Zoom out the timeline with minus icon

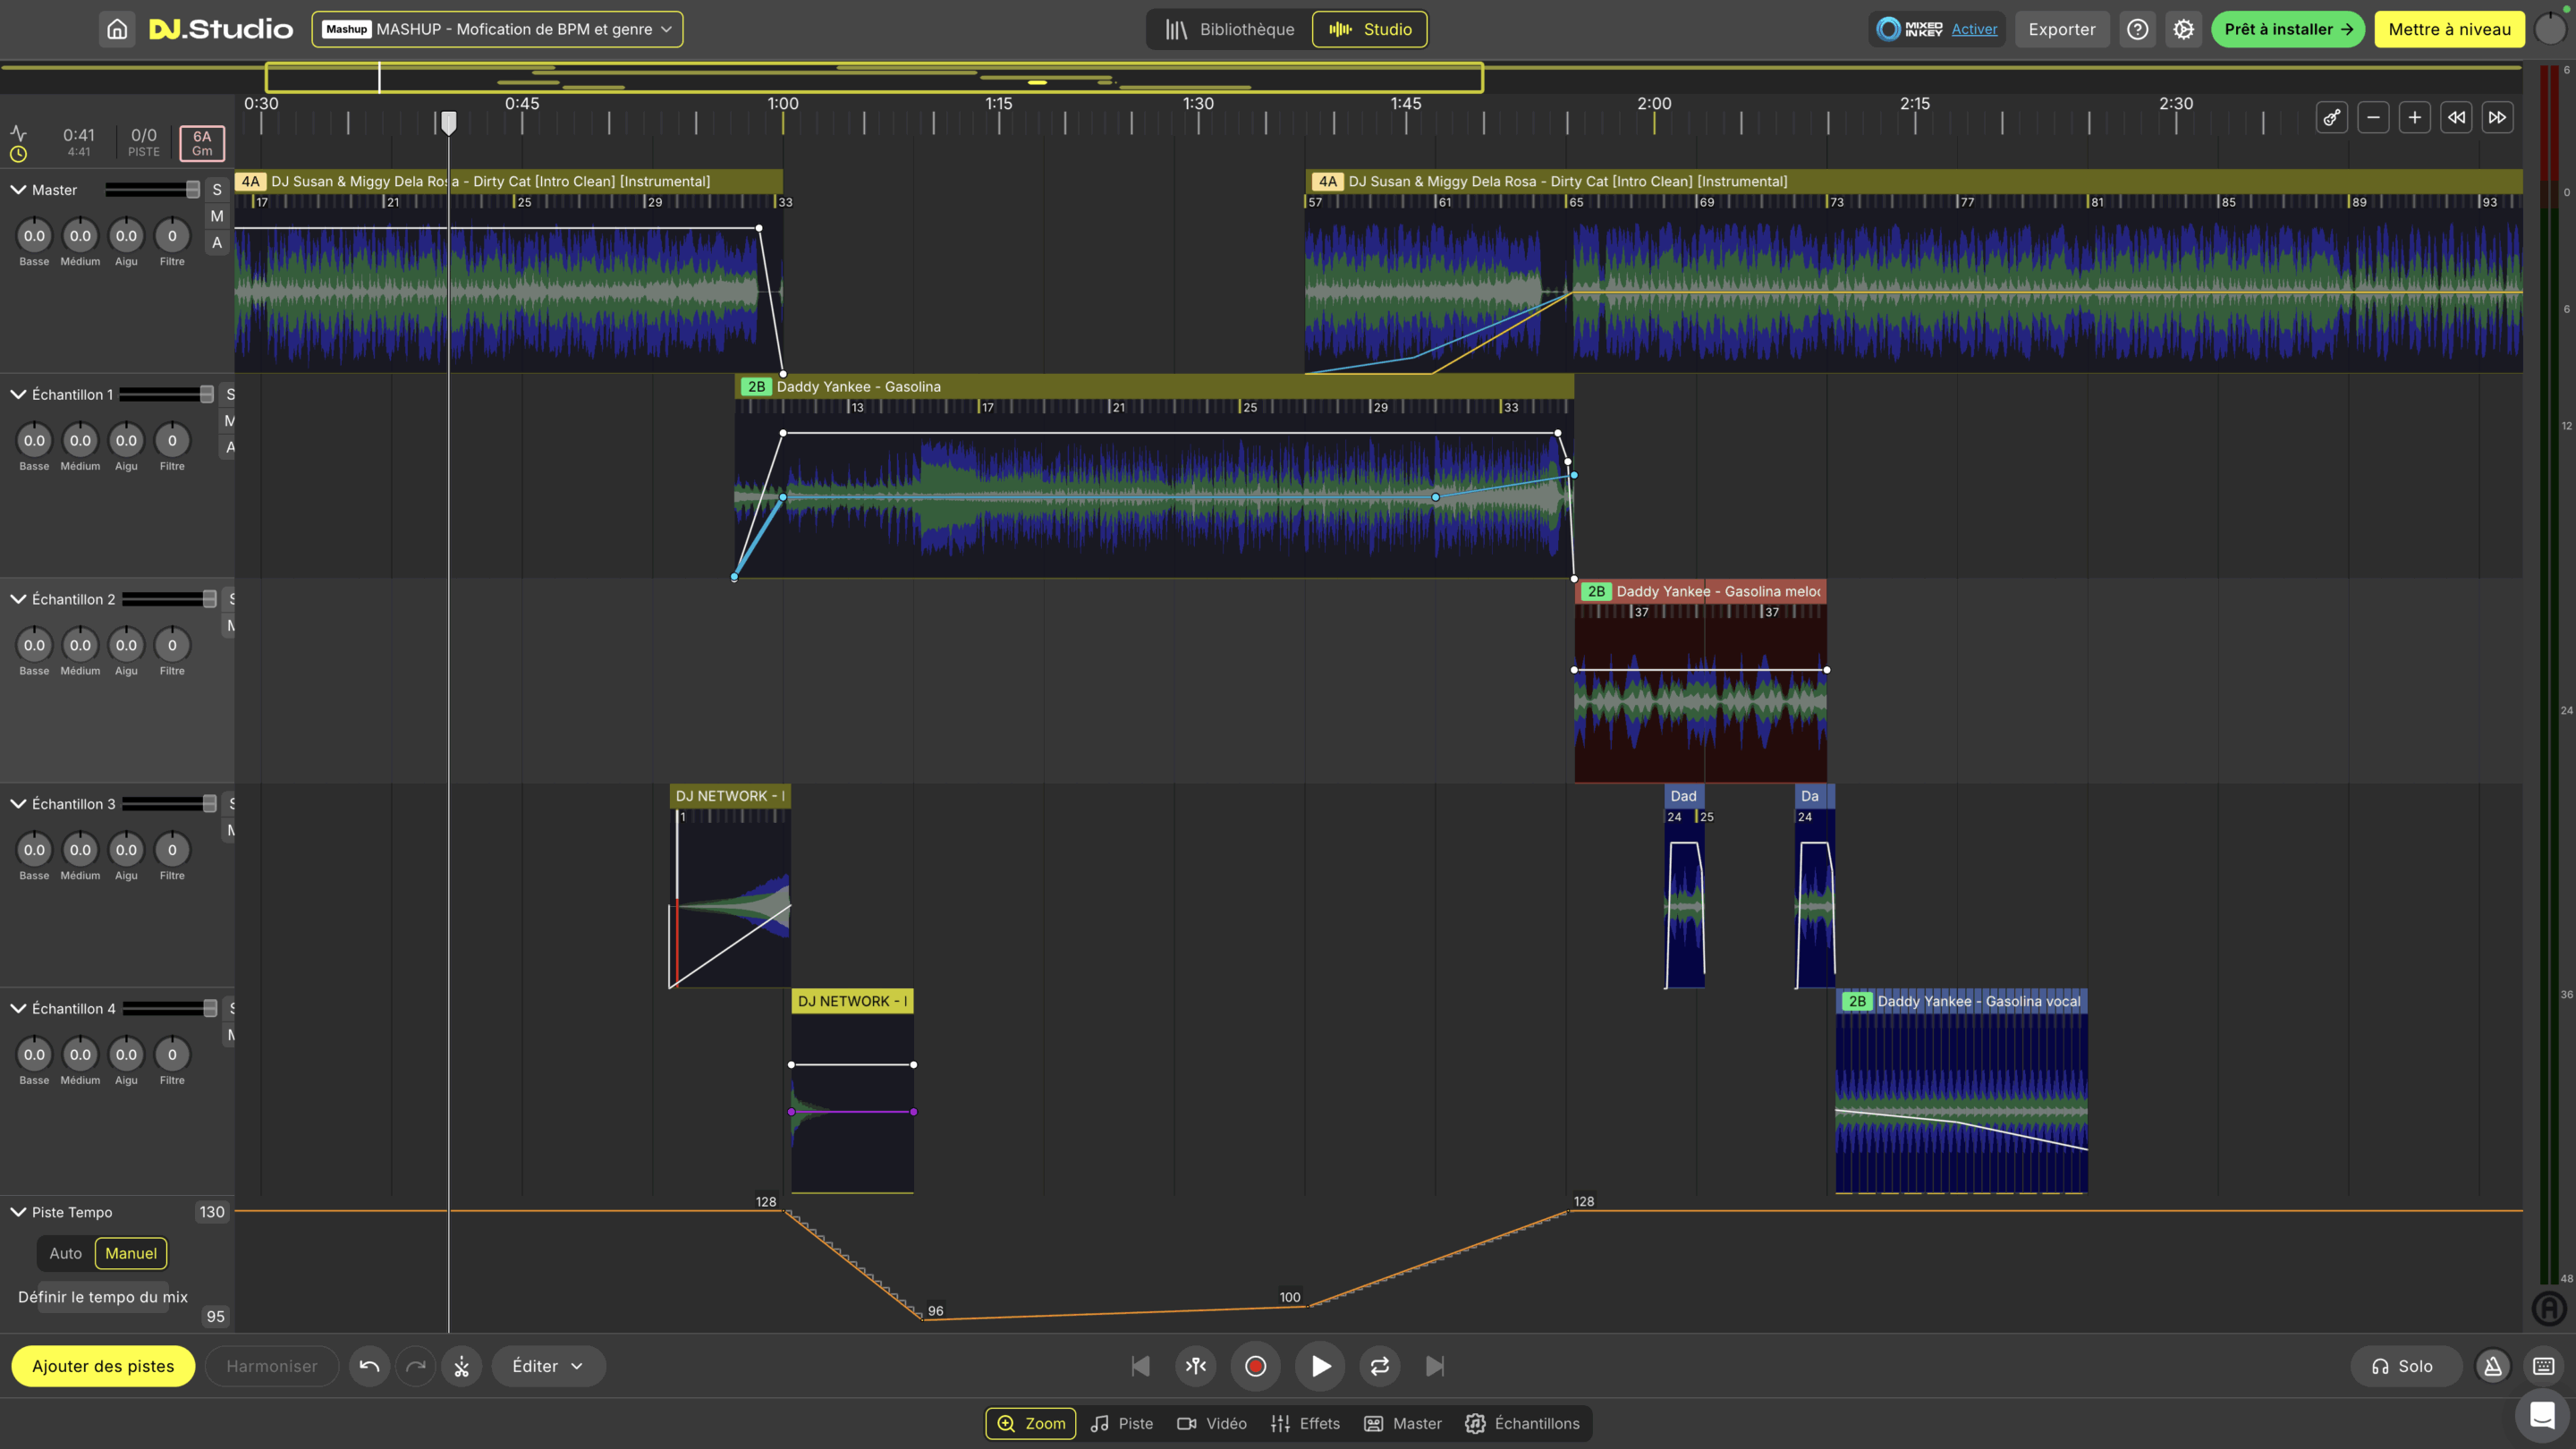click(x=2373, y=117)
